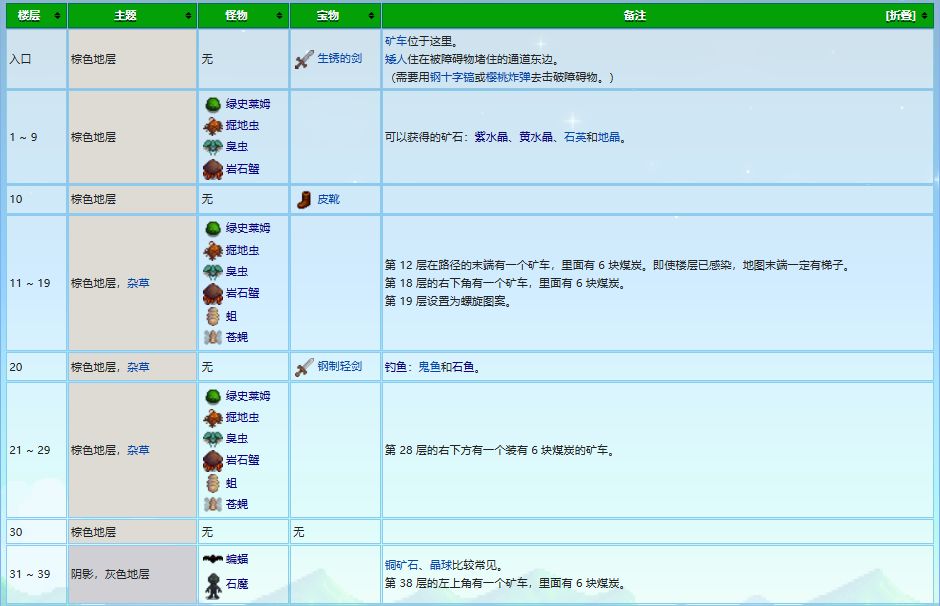940x606 pixels.
Task: Click 蛆 grub icon in floors 21 ~ 29 row
Action: (x=213, y=483)
